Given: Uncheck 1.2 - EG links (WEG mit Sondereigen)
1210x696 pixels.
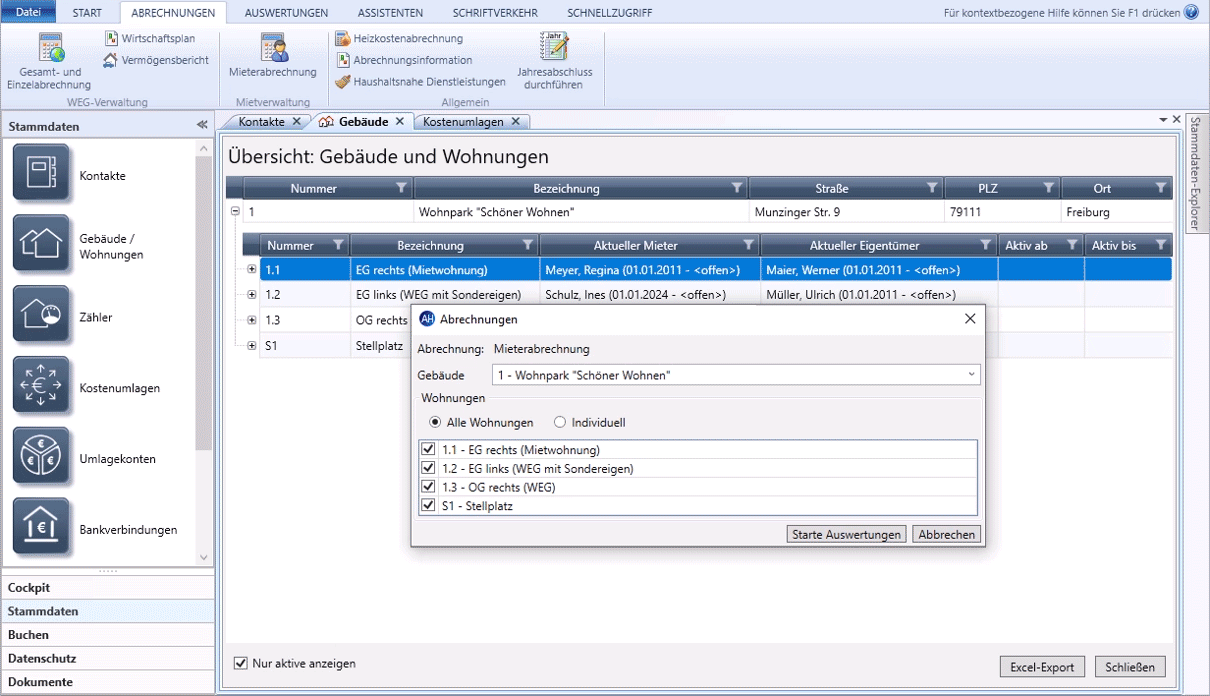Looking at the screenshot, I should [x=429, y=468].
